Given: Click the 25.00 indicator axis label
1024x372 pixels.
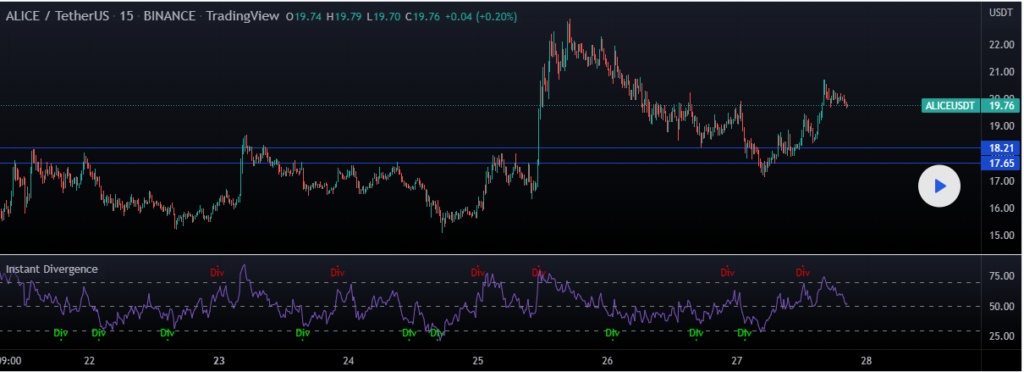Looking at the screenshot, I should (1001, 336).
